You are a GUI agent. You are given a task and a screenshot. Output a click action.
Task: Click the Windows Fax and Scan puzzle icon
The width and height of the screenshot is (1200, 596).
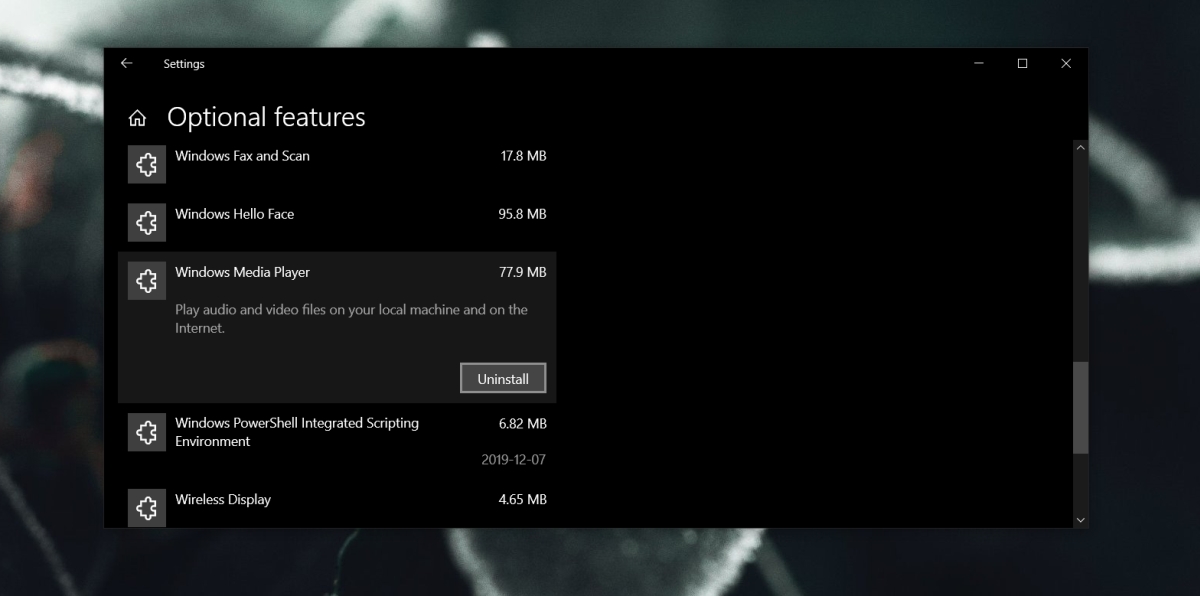click(147, 164)
